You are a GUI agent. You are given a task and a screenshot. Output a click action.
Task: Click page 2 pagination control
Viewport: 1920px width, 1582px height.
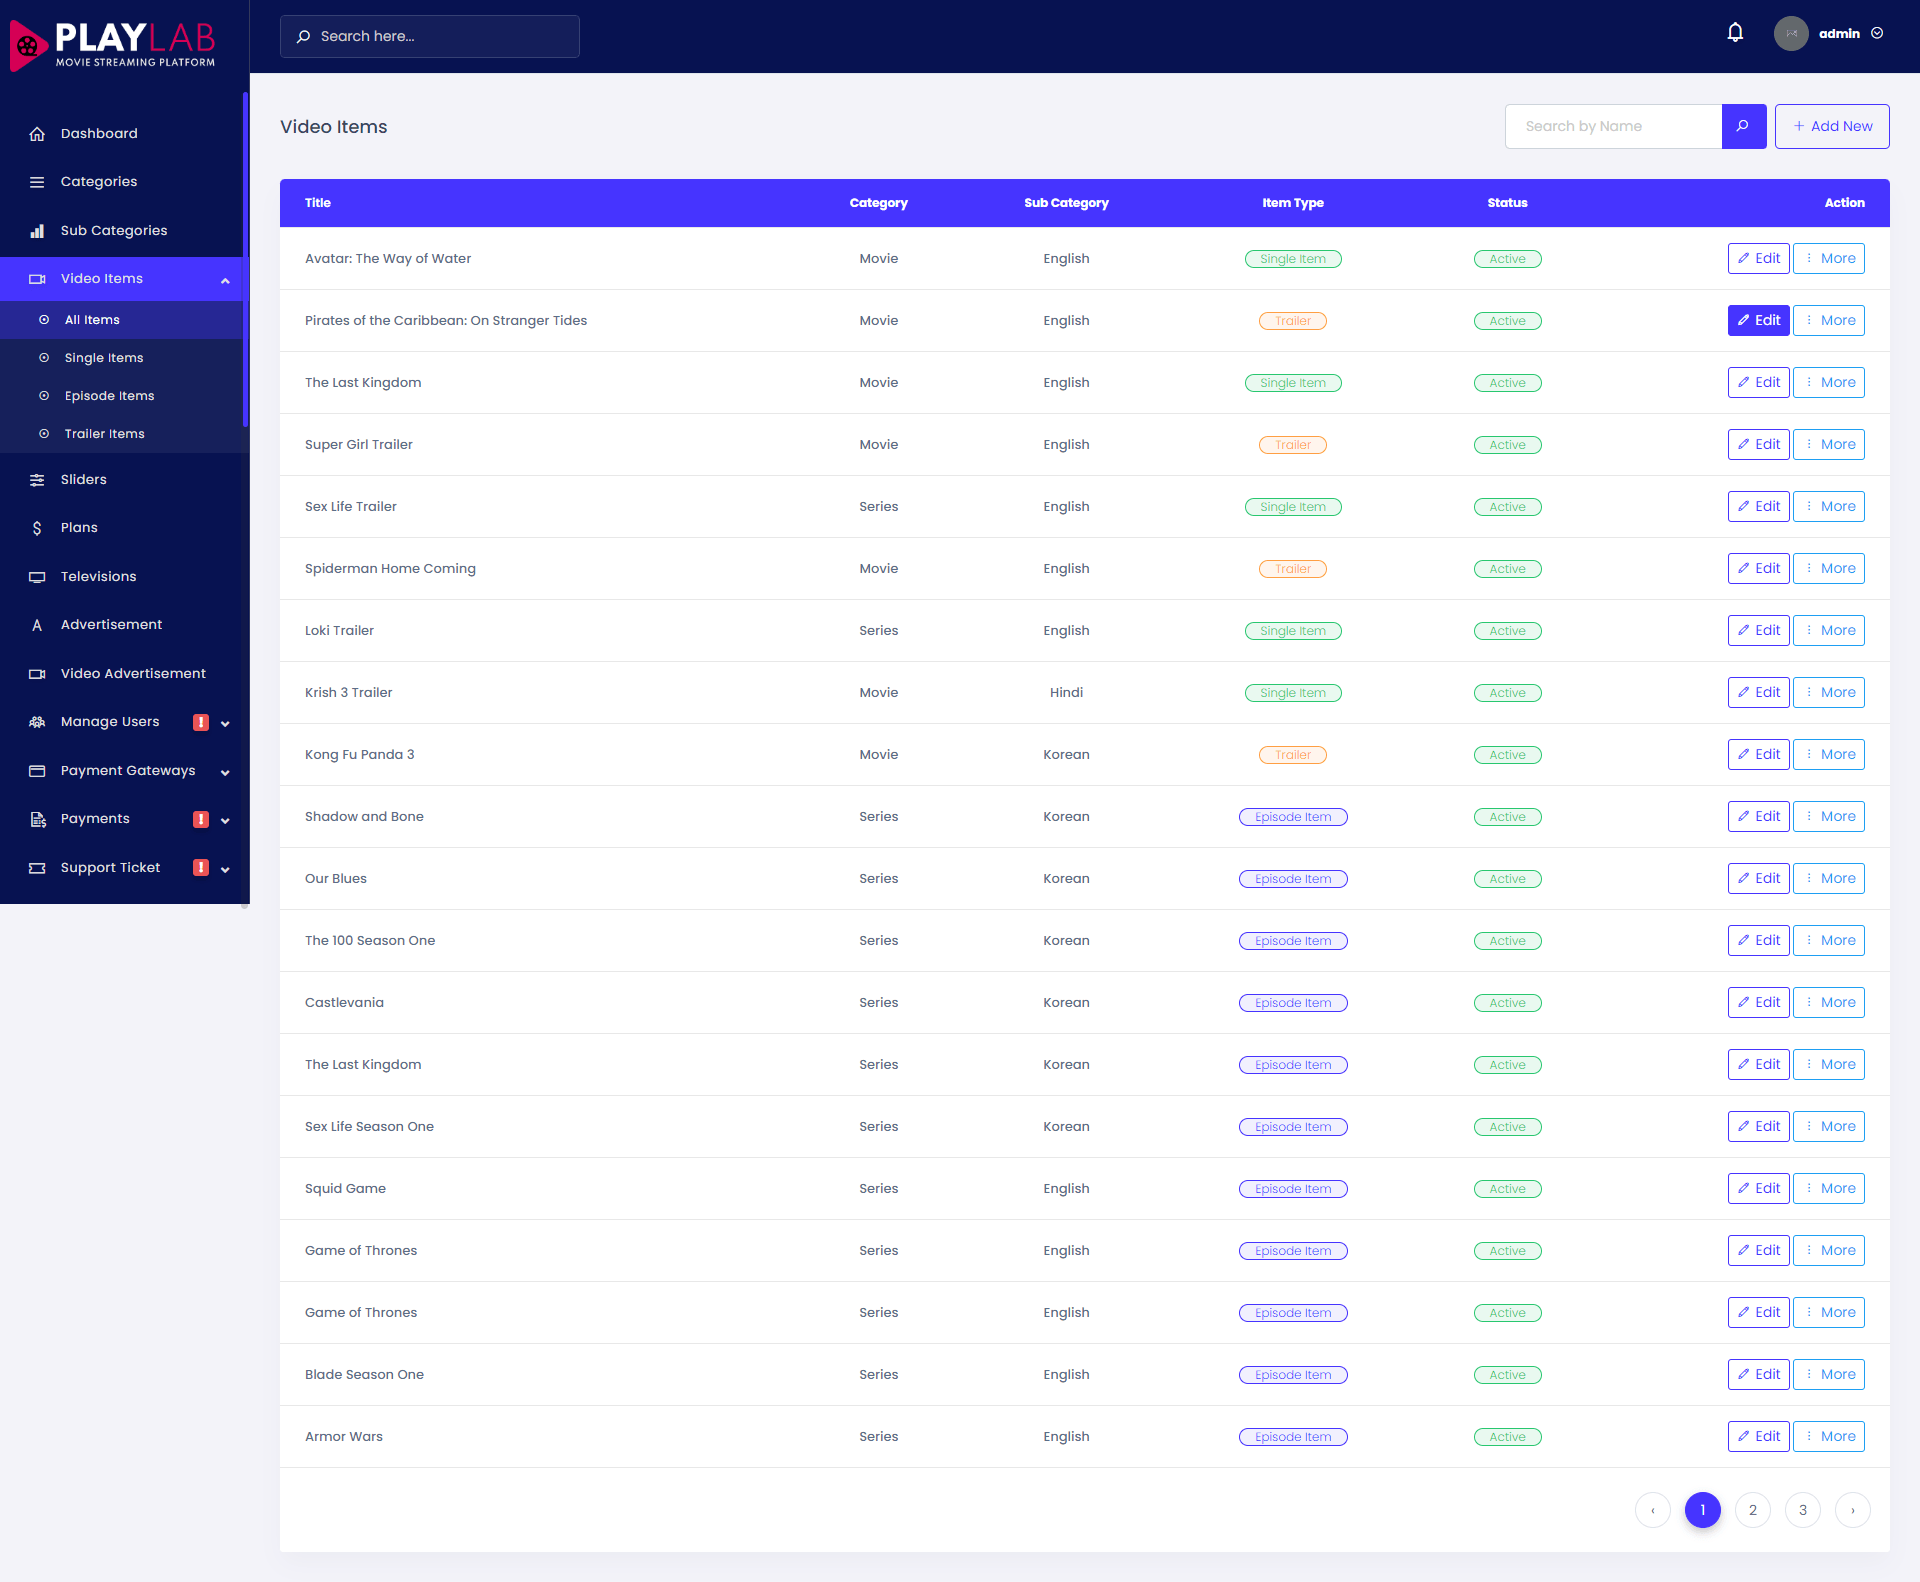point(1751,1507)
